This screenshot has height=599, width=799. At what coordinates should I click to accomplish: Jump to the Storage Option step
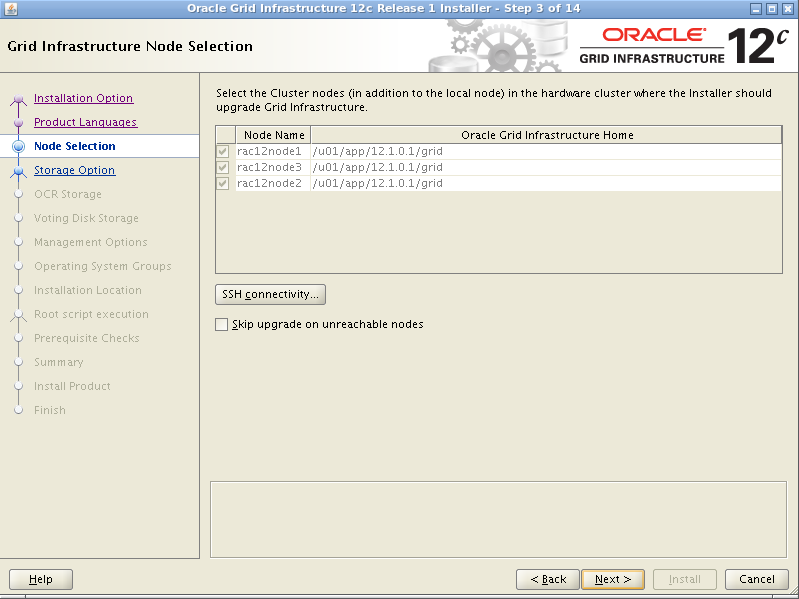74,171
